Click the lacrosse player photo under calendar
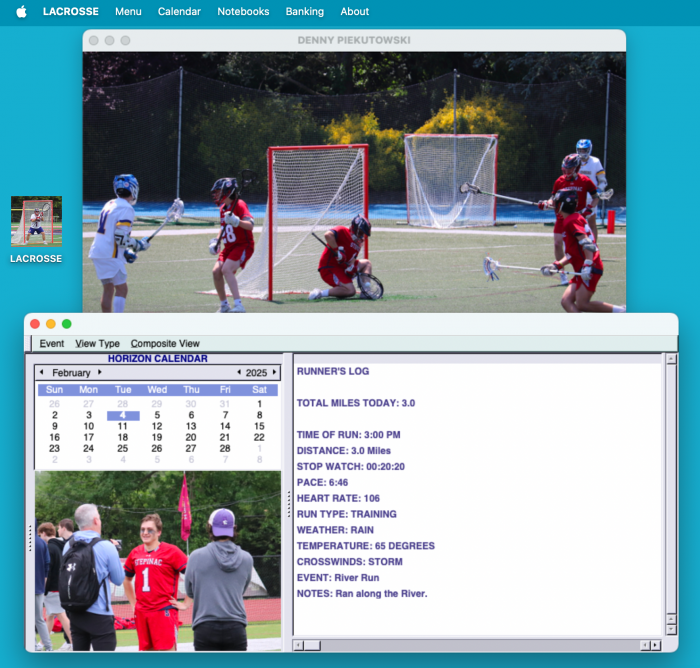This screenshot has height=668, width=700. (x=157, y=560)
